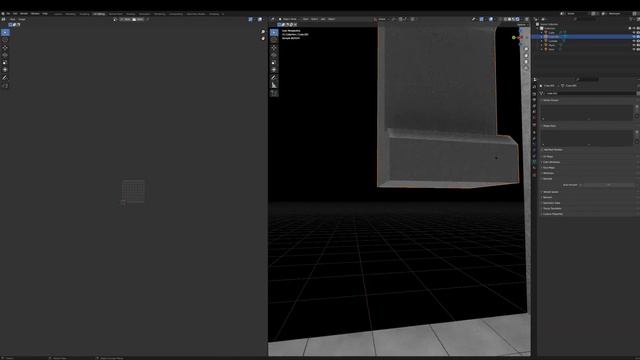Adjust the Auto Smooth angle slider
Viewport: 640px width, 360px height.
click(x=608, y=185)
